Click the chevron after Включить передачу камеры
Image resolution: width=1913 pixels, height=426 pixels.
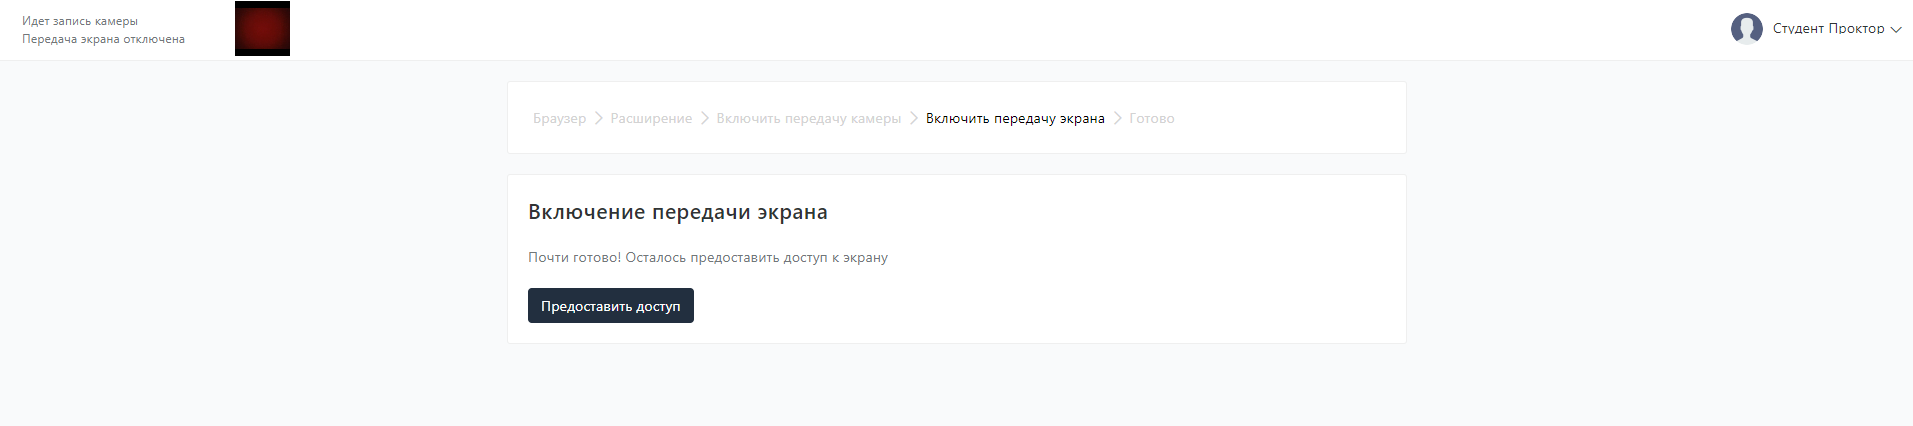coord(913,118)
